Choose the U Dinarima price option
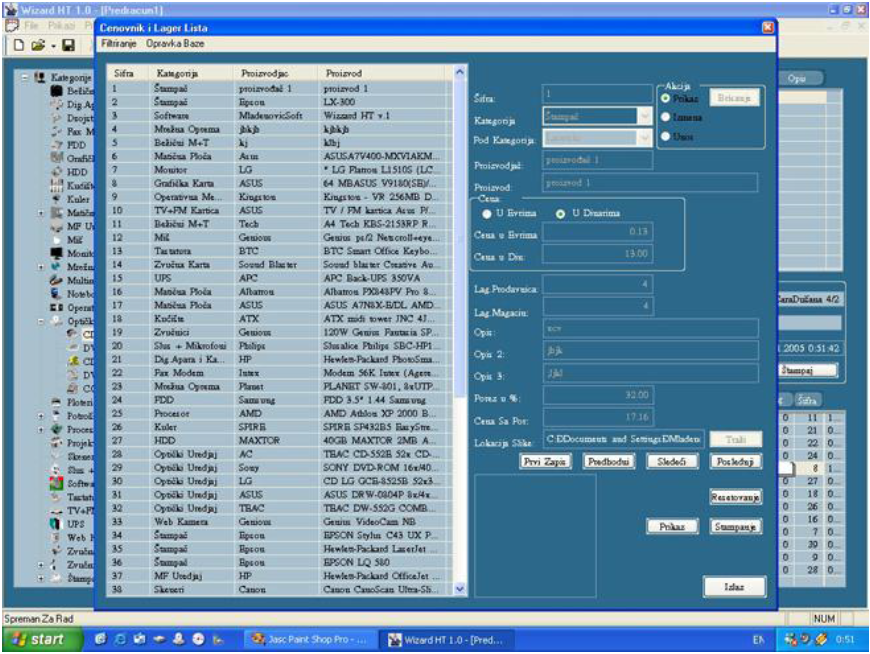The image size is (870, 654). [560, 214]
